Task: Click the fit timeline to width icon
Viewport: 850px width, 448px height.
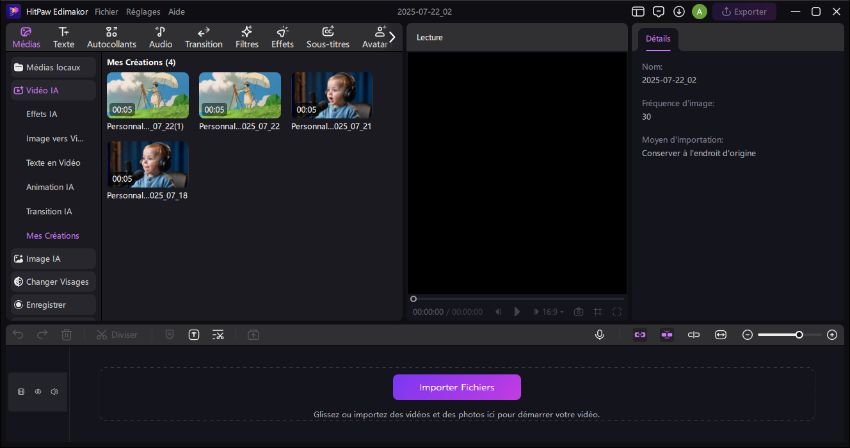Action: click(x=720, y=335)
